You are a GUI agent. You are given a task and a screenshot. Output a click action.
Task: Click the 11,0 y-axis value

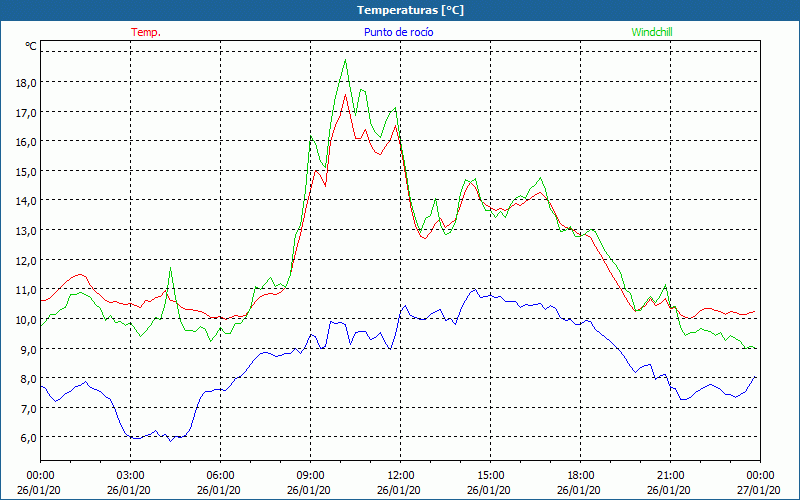26,290
